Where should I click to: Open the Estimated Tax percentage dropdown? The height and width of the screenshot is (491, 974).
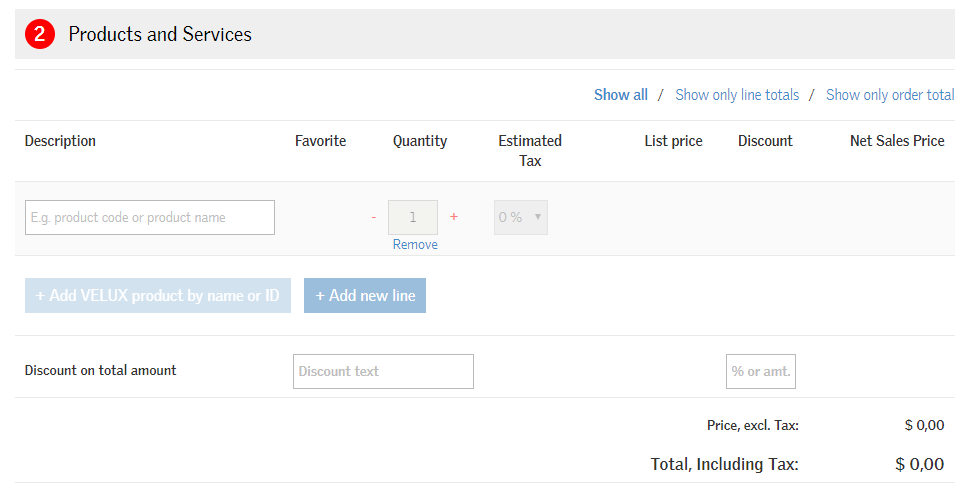click(x=521, y=217)
